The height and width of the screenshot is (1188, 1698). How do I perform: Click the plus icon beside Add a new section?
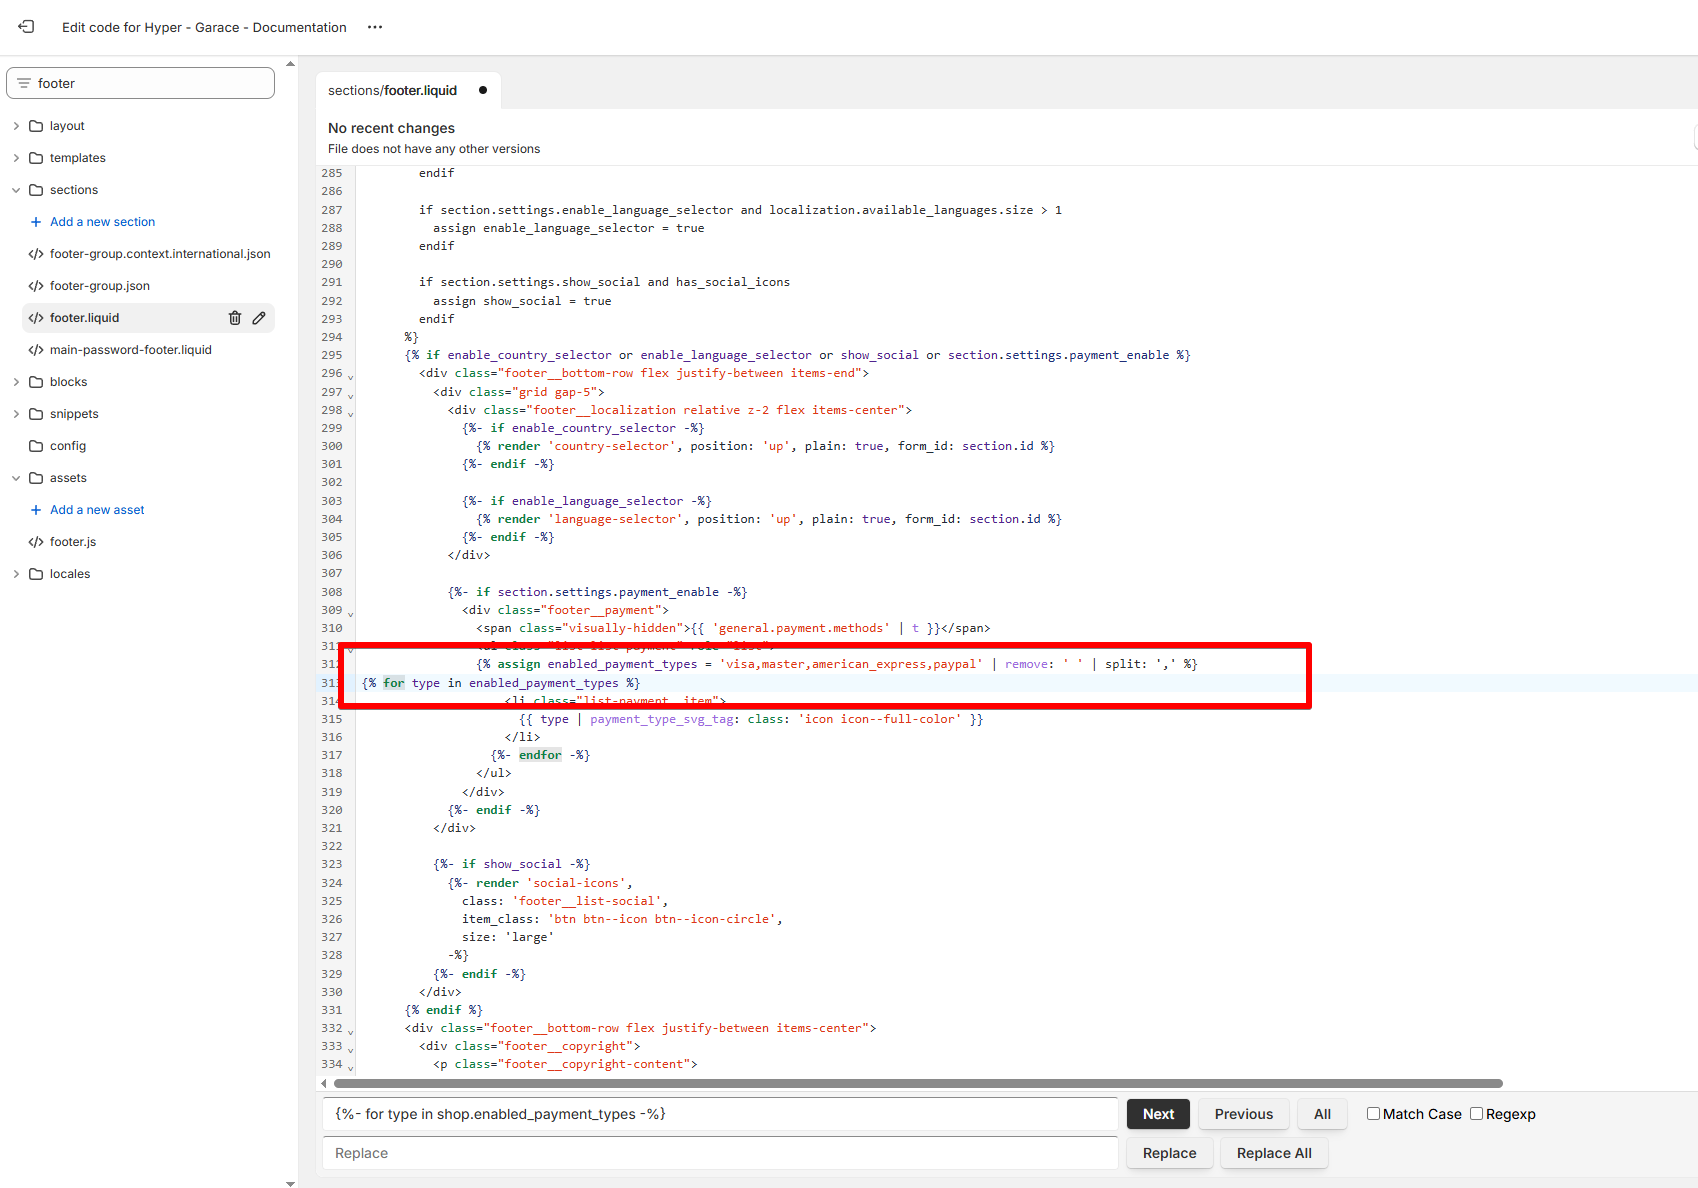tap(36, 222)
